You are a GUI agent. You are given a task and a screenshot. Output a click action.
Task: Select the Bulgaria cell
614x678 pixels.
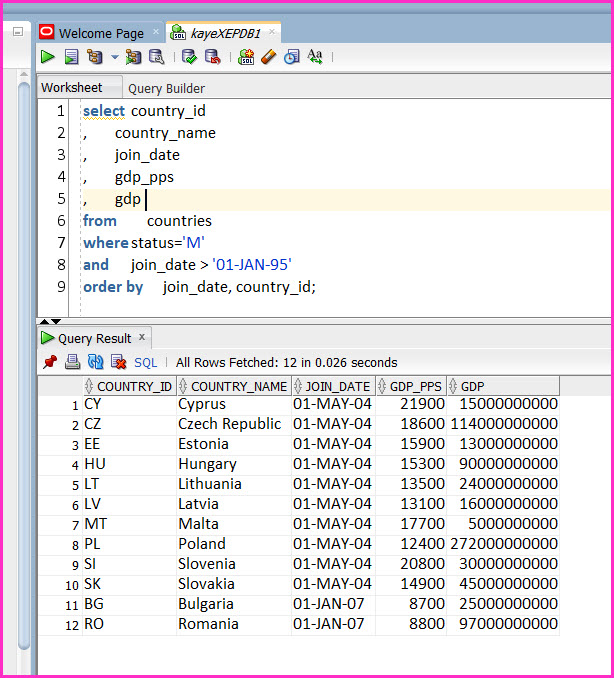234,604
